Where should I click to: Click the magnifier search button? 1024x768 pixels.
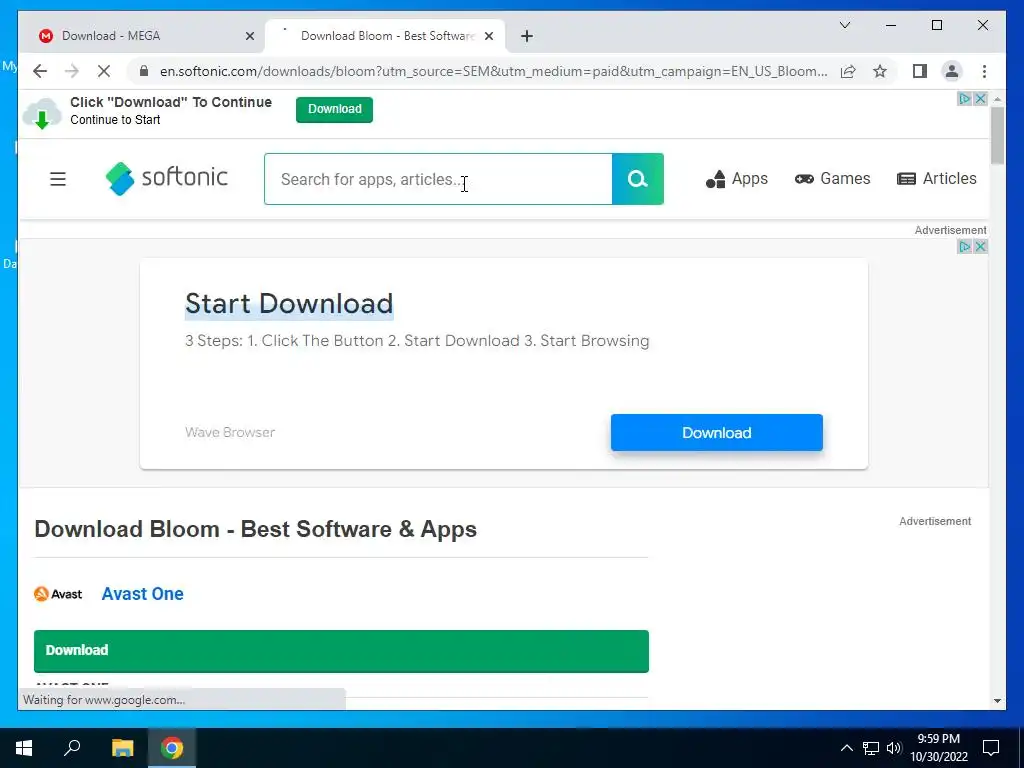[x=637, y=179]
